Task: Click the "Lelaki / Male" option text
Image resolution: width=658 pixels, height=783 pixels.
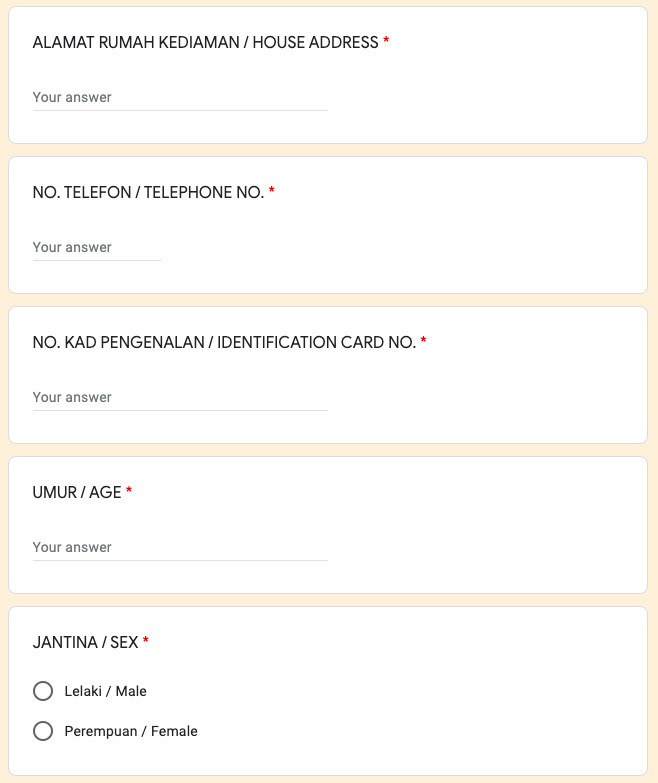Action: point(105,691)
